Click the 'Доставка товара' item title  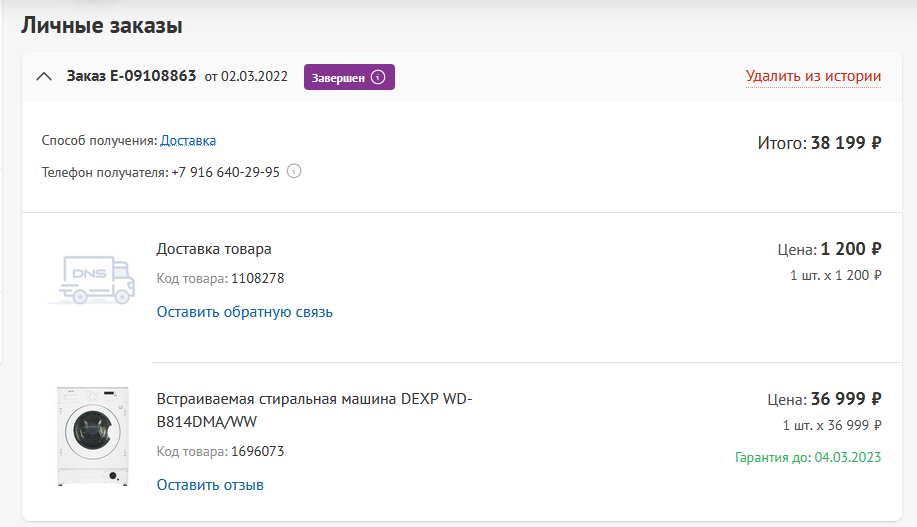[x=213, y=249]
